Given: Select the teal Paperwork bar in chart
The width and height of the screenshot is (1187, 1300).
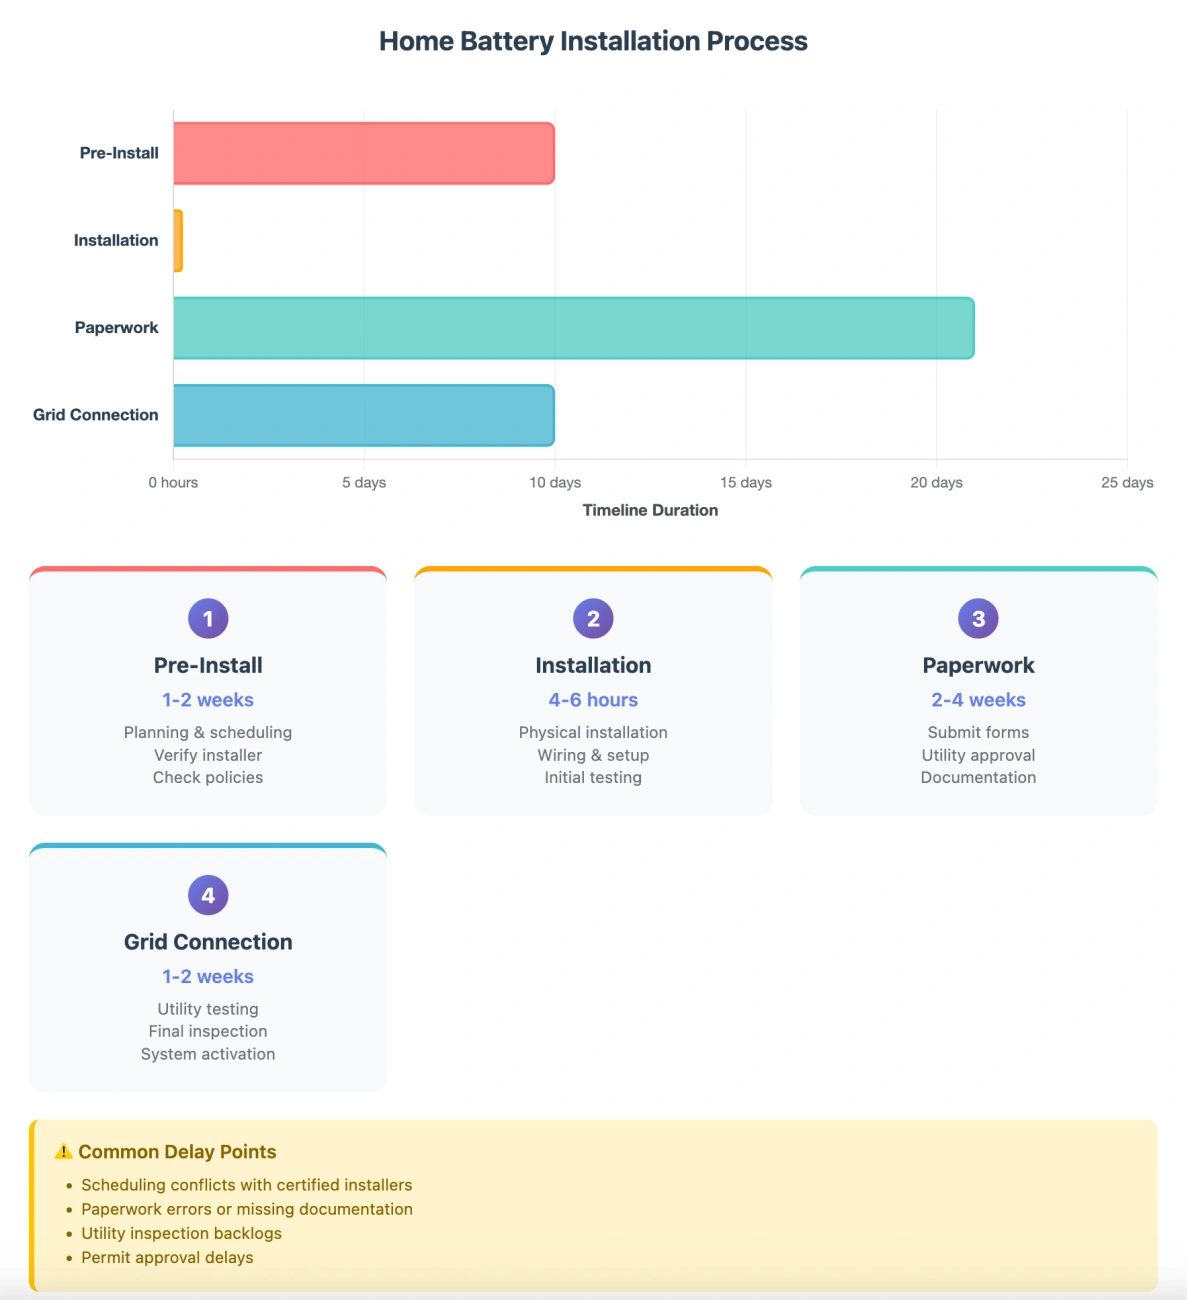Looking at the screenshot, I should (x=574, y=328).
